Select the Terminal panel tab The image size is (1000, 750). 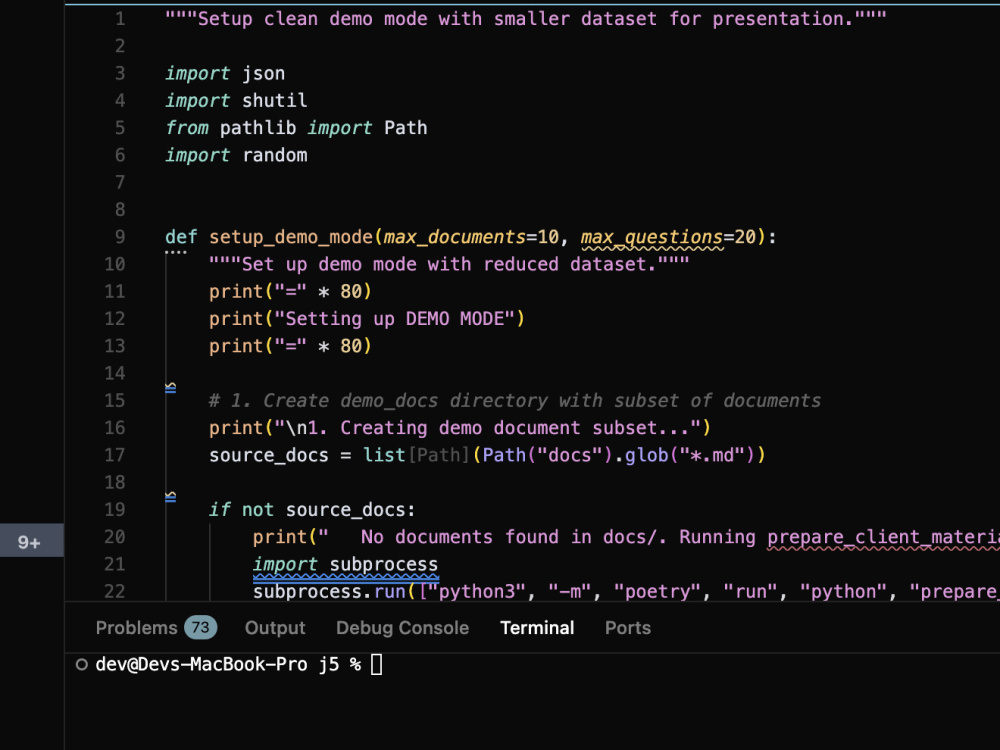tap(537, 628)
